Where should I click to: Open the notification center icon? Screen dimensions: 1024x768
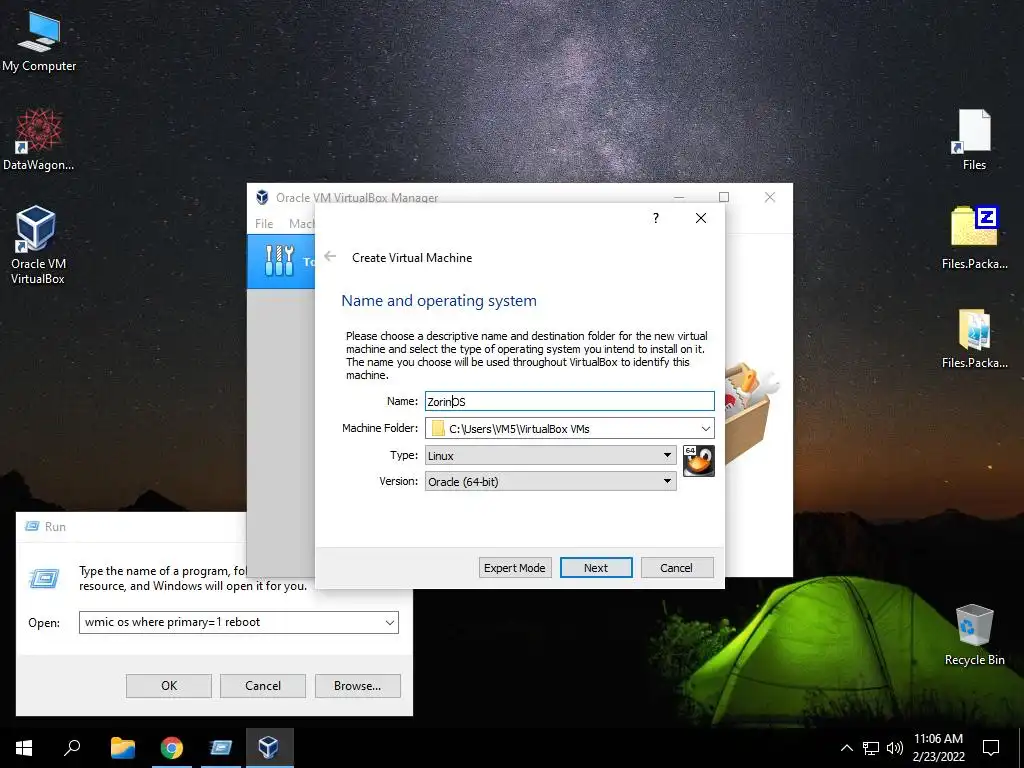(x=991, y=748)
